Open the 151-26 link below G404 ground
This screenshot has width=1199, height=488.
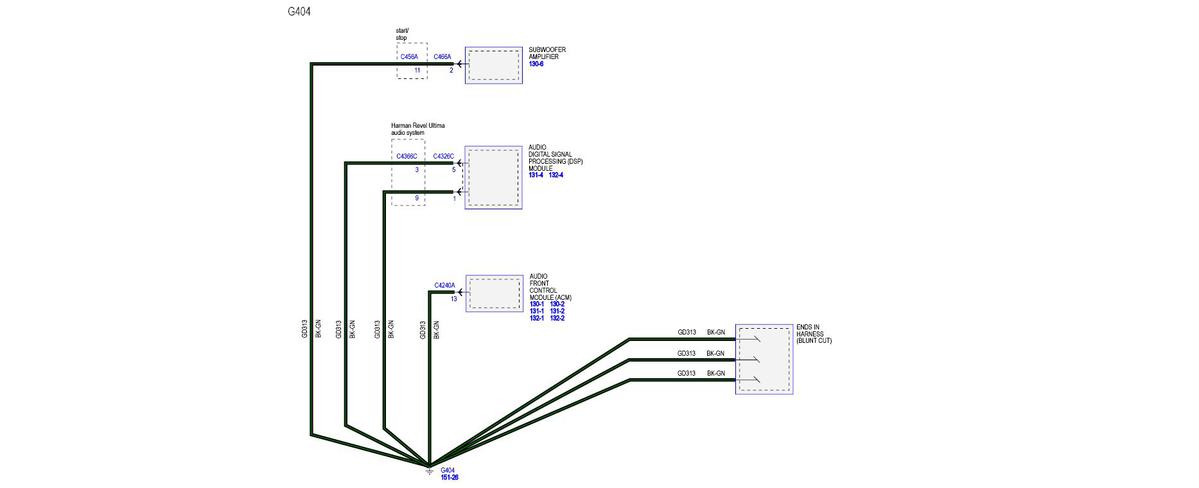click(x=450, y=477)
